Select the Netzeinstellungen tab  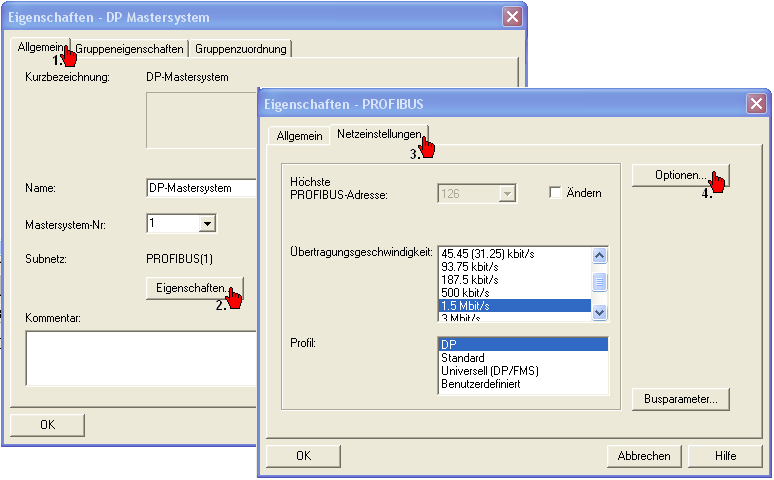[x=379, y=134]
